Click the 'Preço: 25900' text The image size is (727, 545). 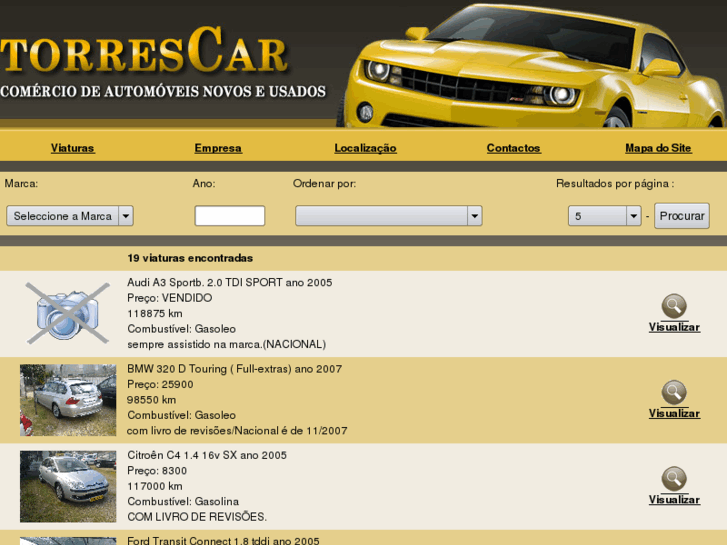pos(160,385)
